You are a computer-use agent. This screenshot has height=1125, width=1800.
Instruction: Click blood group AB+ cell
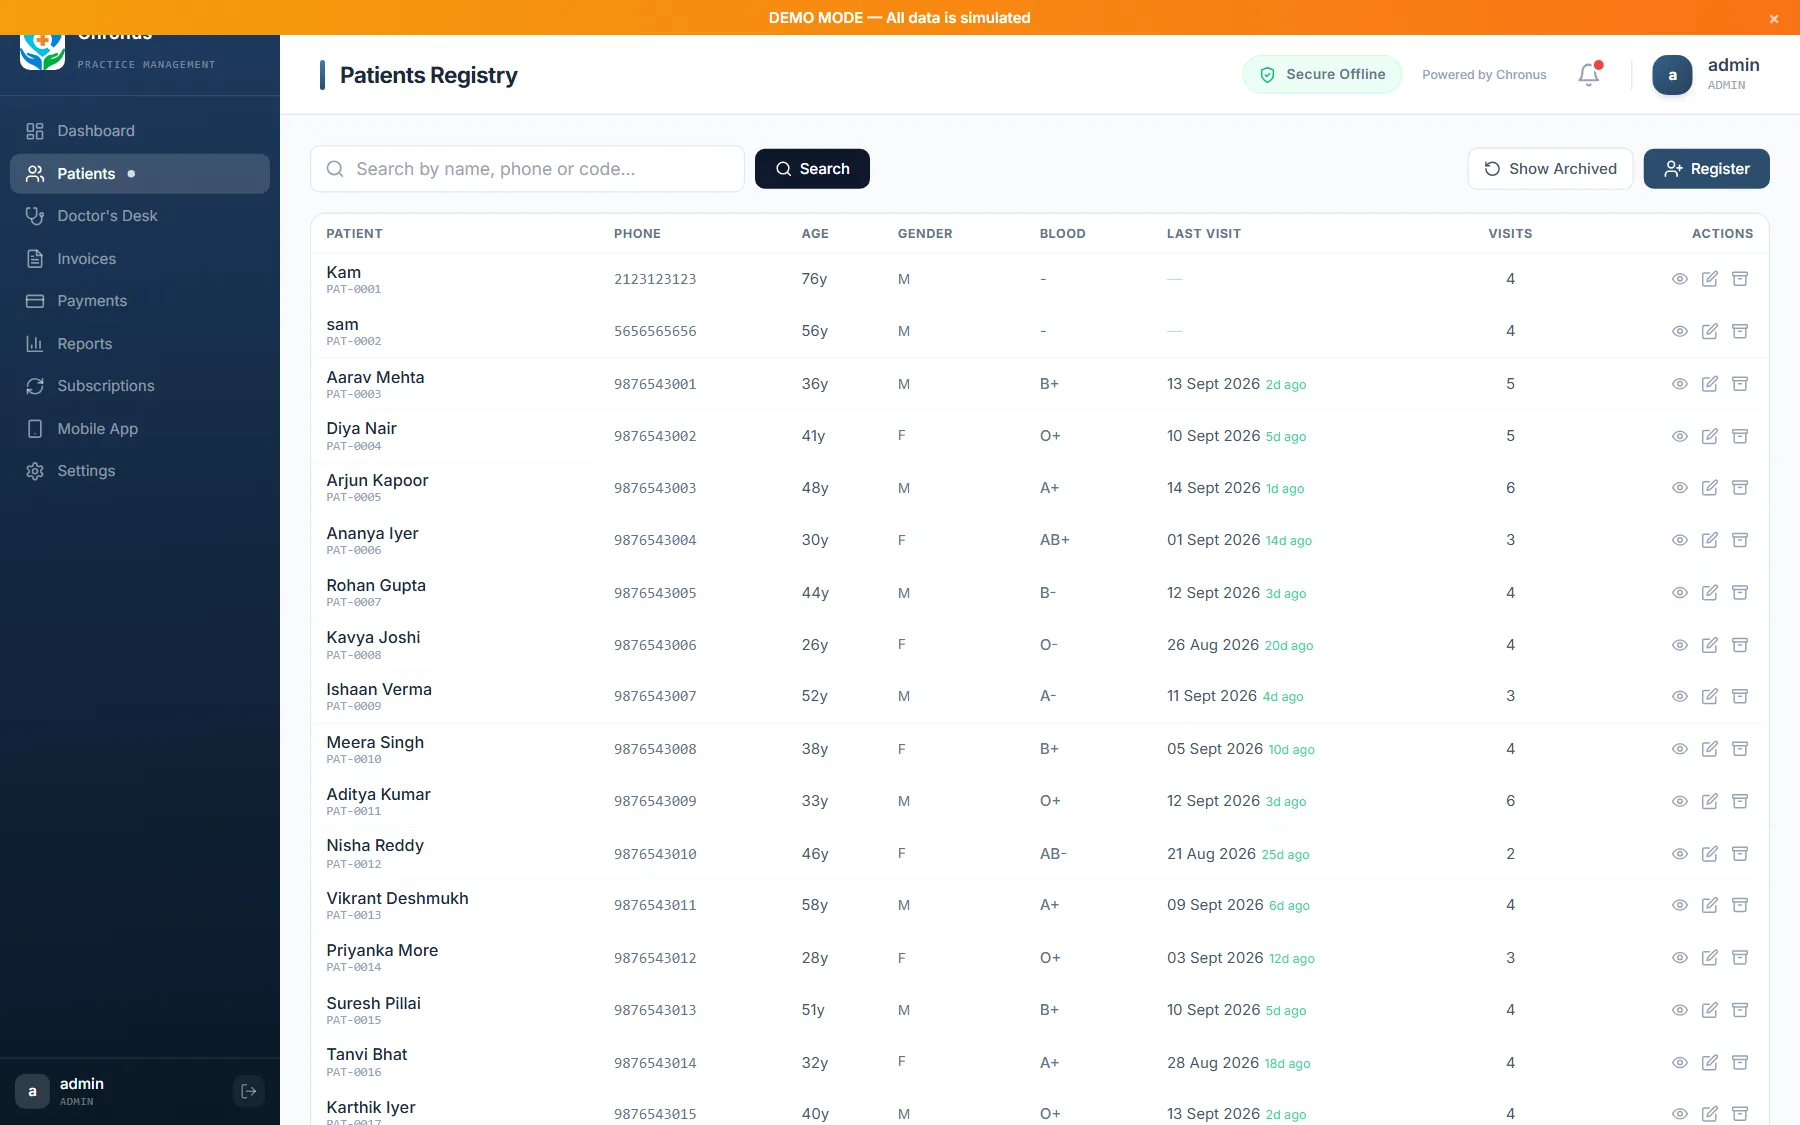point(1055,540)
